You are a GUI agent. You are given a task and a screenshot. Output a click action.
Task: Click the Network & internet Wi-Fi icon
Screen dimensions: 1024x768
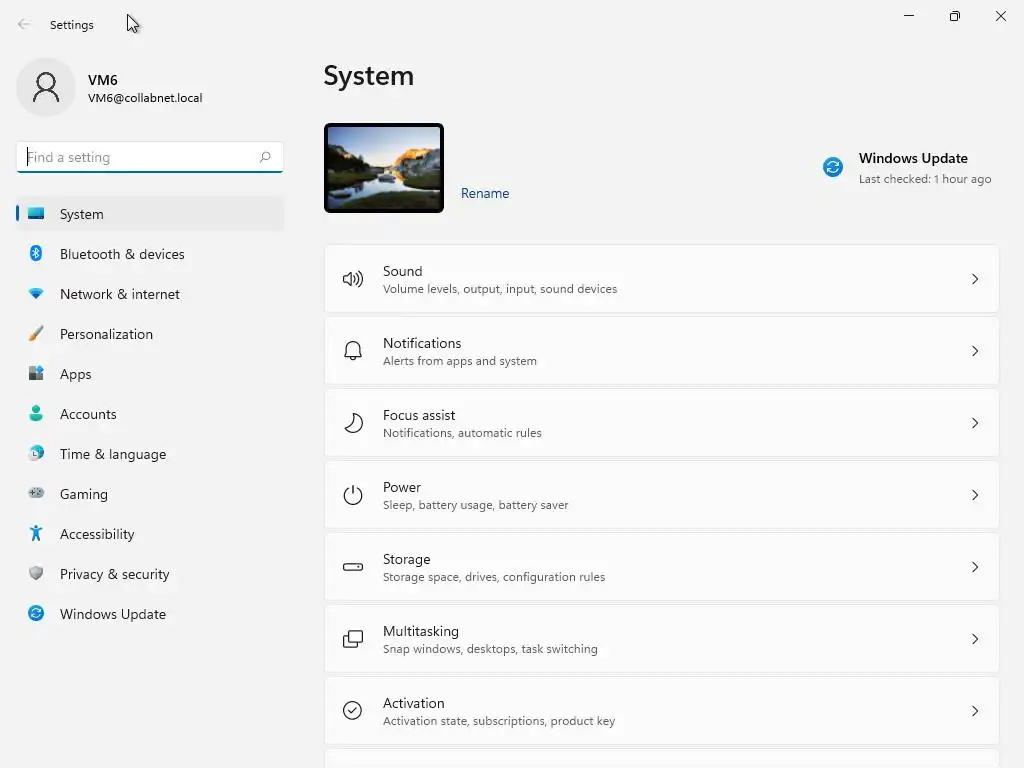pos(36,294)
